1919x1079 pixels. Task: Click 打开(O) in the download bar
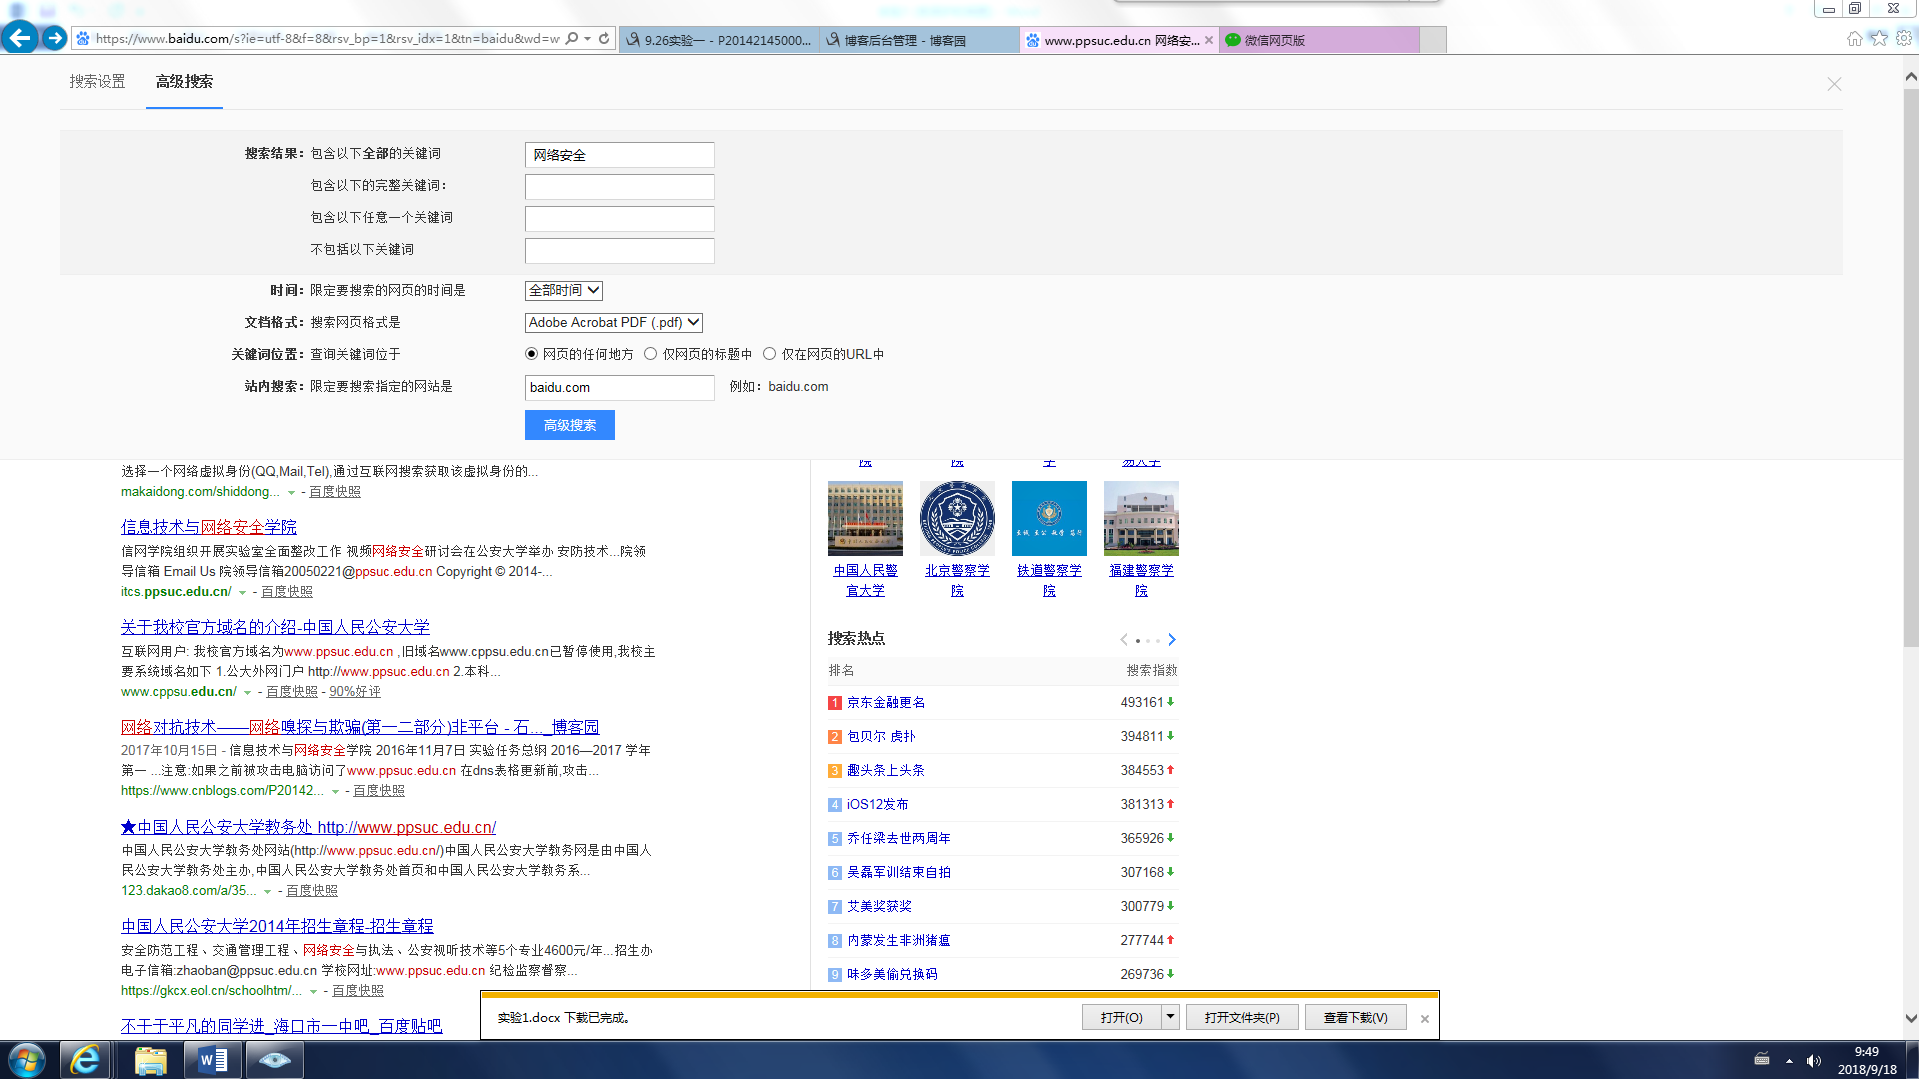(x=1121, y=1018)
